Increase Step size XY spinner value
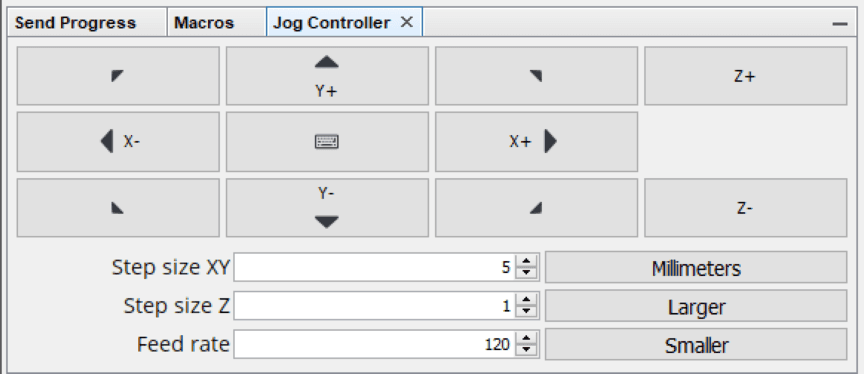864x374 pixels. pos(527,261)
